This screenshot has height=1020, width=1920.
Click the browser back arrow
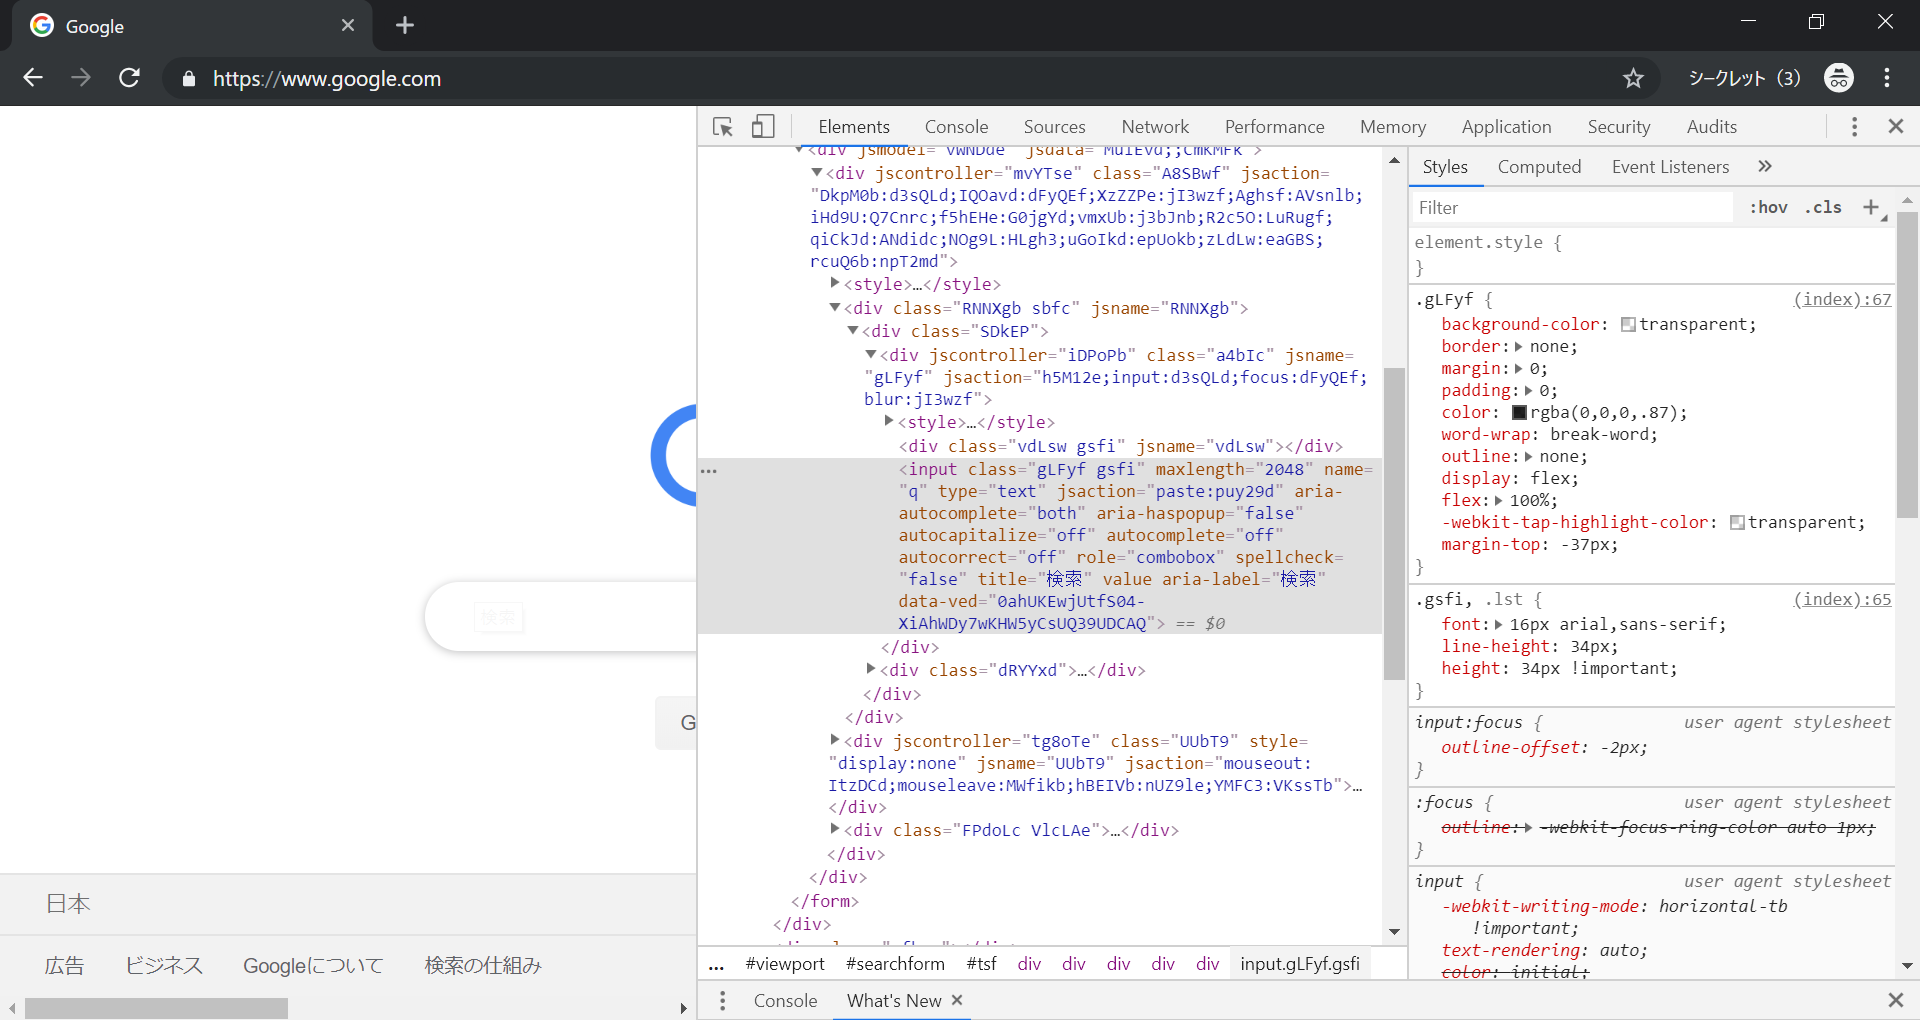point(33,78)
